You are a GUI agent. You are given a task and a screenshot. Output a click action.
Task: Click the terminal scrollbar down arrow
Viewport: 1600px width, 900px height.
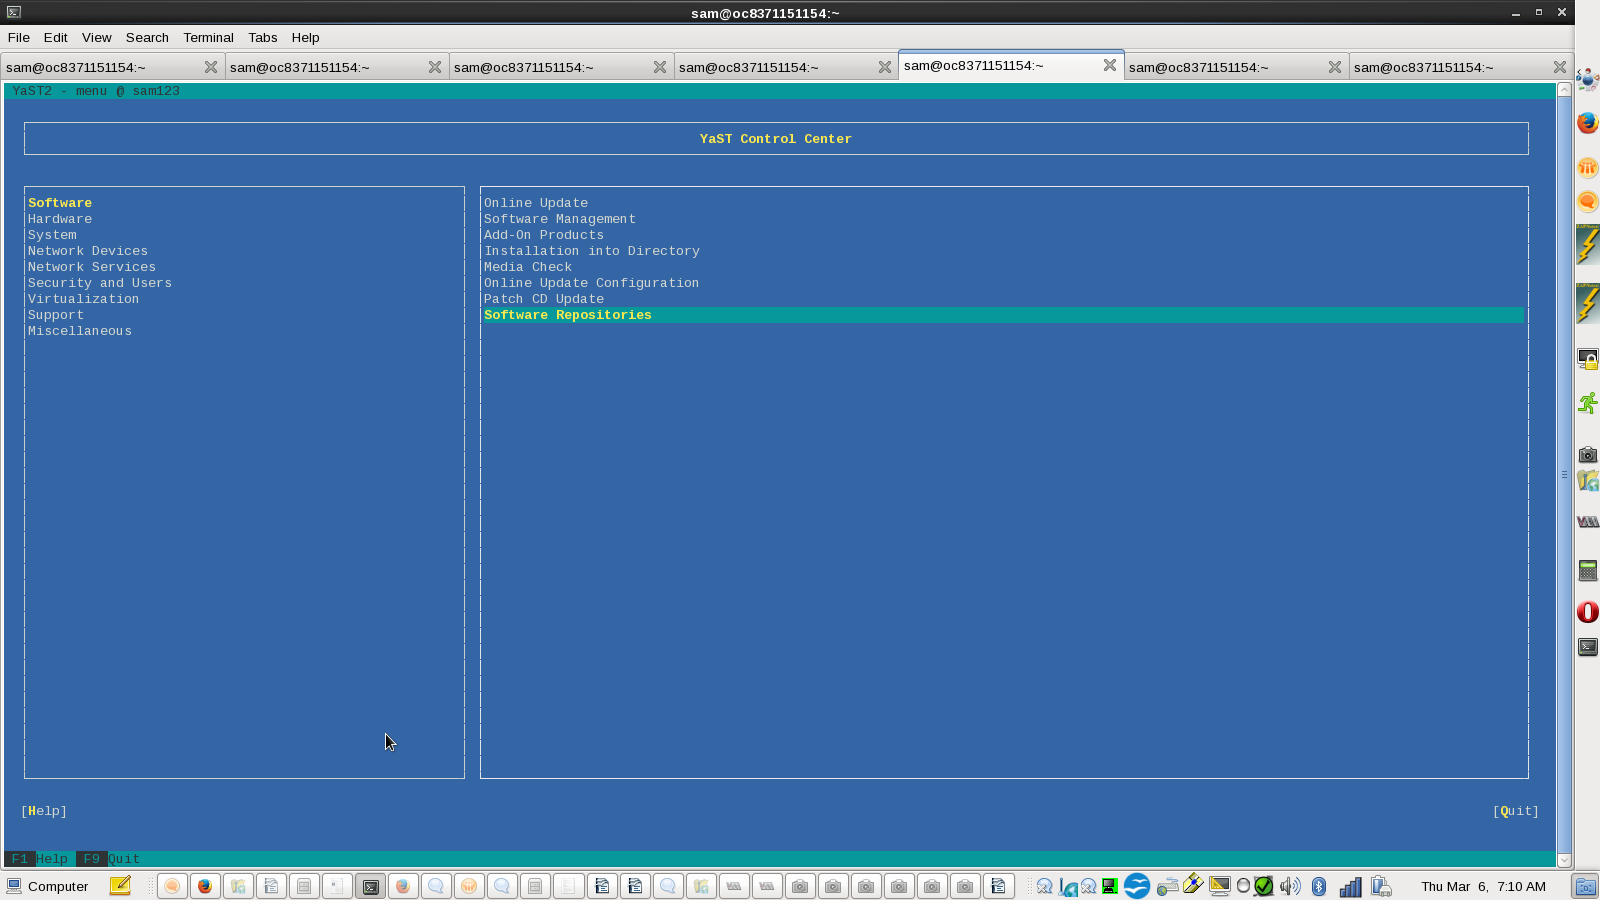pyautogui.click(x=1565, y=860)
